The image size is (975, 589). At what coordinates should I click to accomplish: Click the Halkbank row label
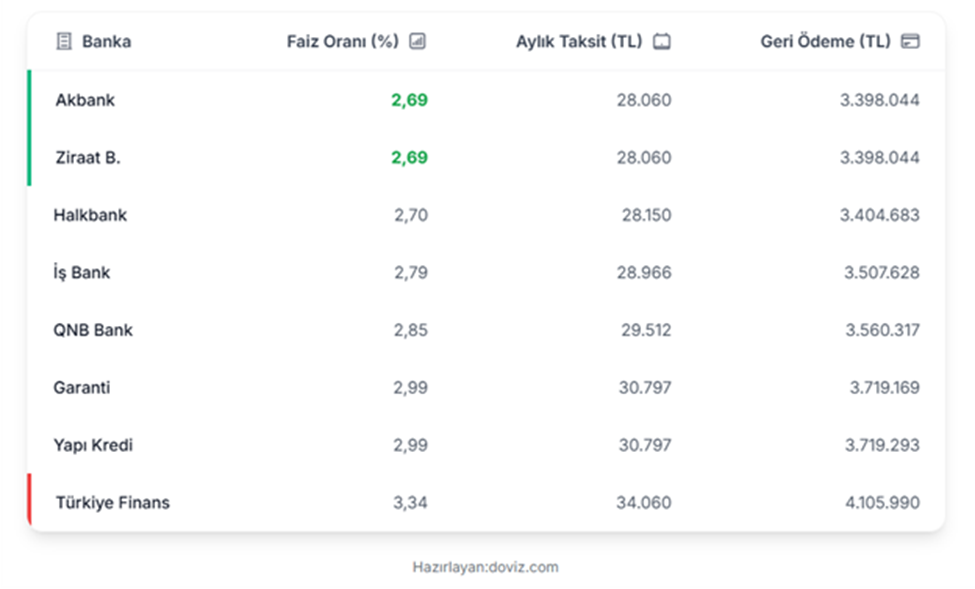(x=90, y=215)
